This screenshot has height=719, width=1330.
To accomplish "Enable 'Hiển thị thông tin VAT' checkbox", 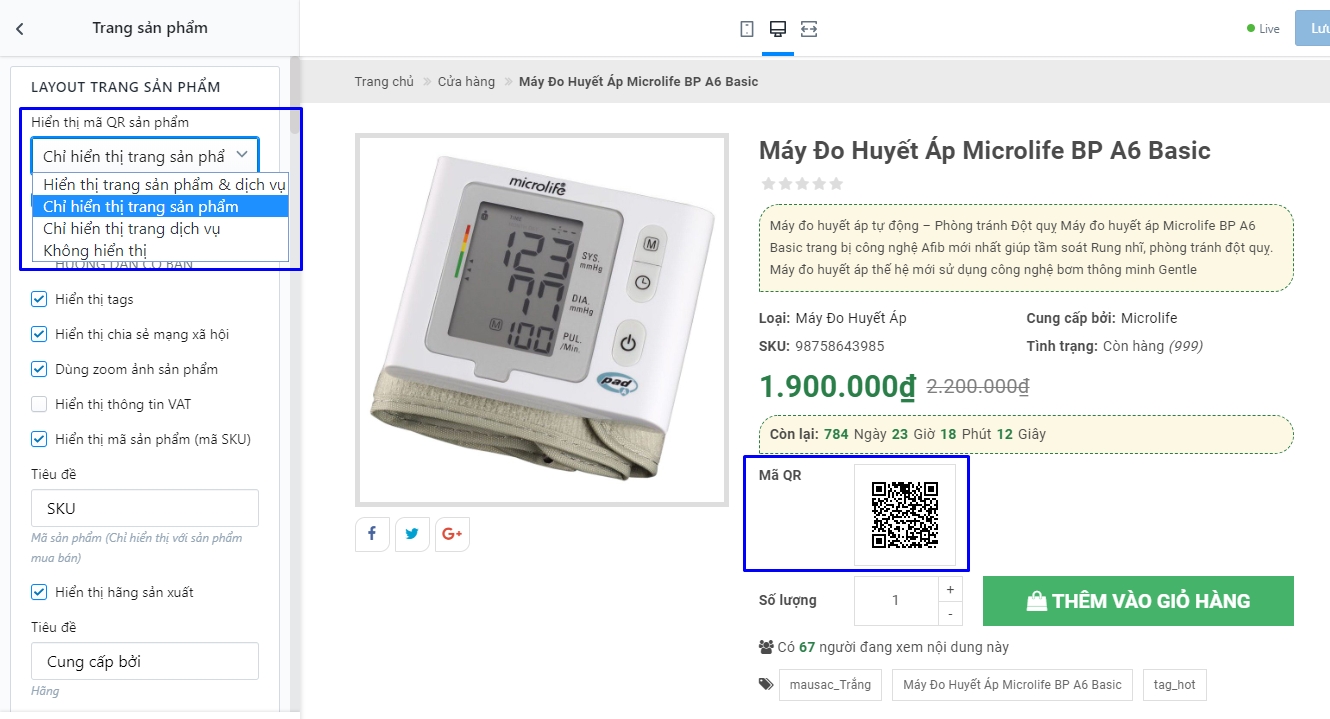I will (39, 404).
